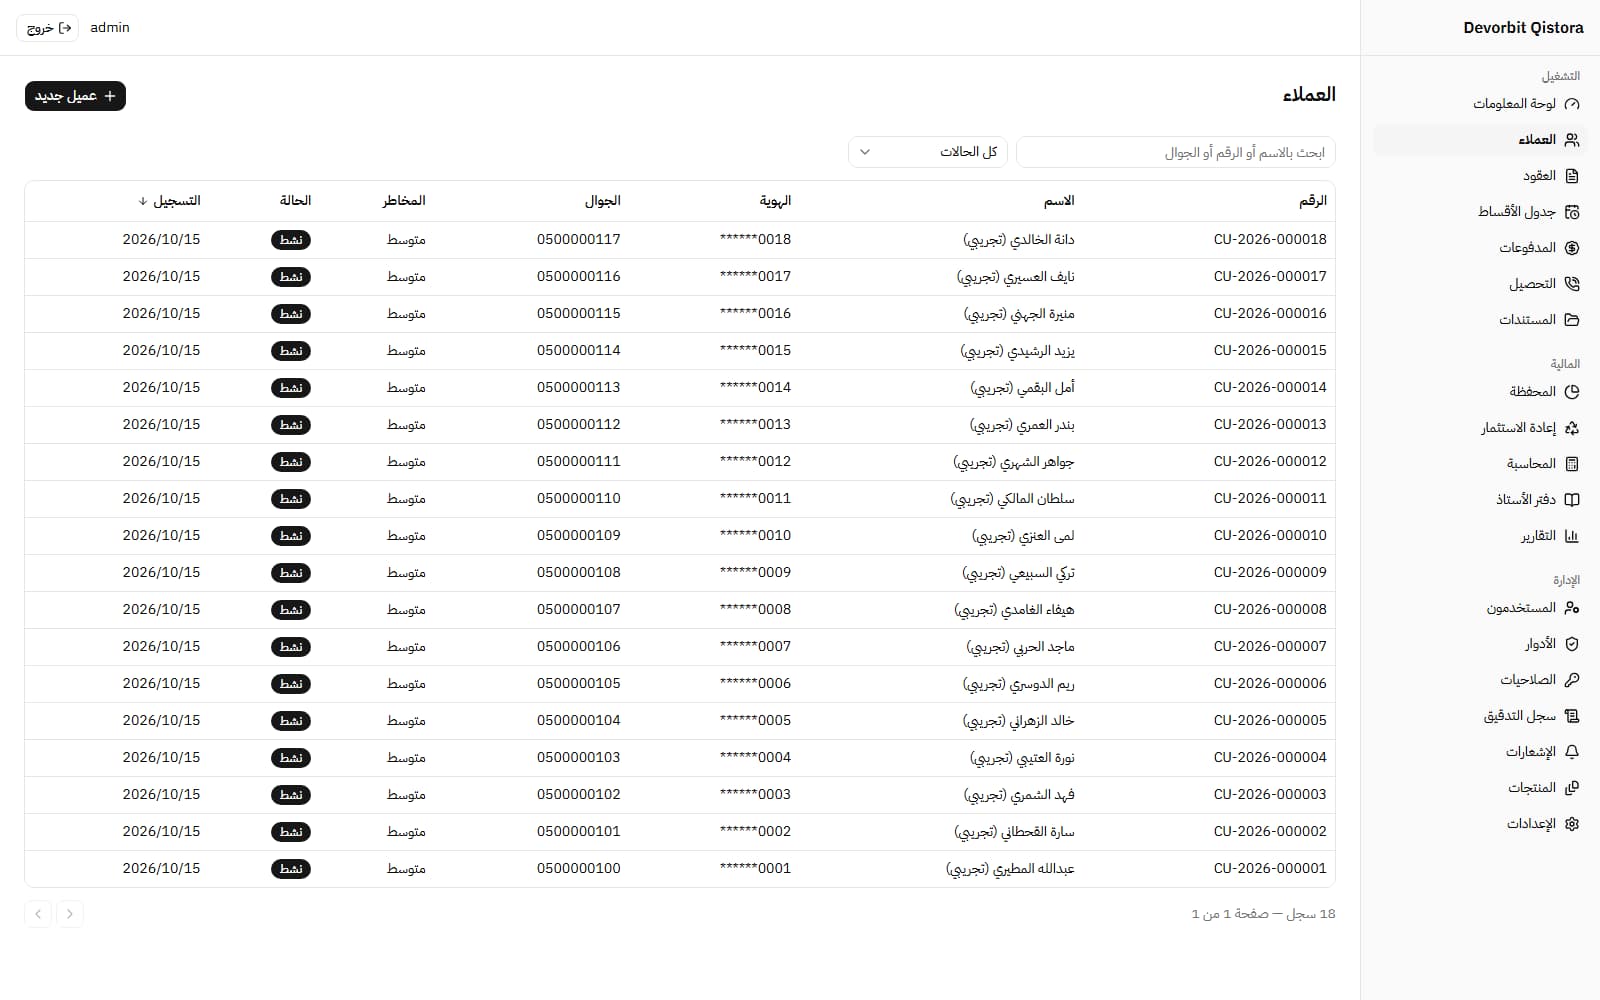The width and height of the screenshot is (1600, 1000).
Task: Click the Devorbit Qistora brand title
Action: [1523, 28]
